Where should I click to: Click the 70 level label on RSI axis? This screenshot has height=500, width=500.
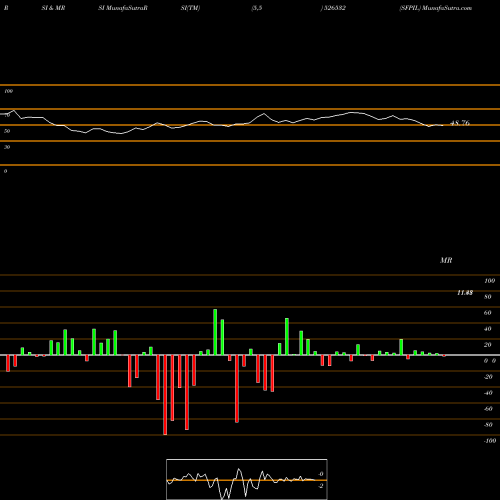click(x=7, y=115)
